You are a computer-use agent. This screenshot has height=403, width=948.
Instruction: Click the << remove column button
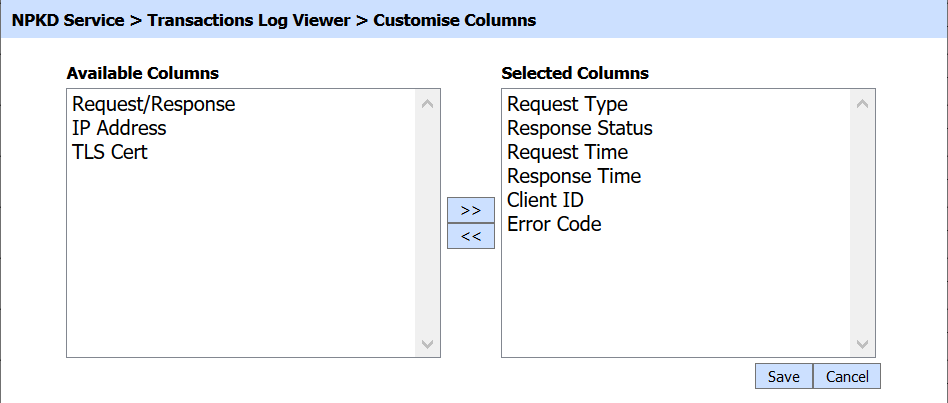pos(471,236)
